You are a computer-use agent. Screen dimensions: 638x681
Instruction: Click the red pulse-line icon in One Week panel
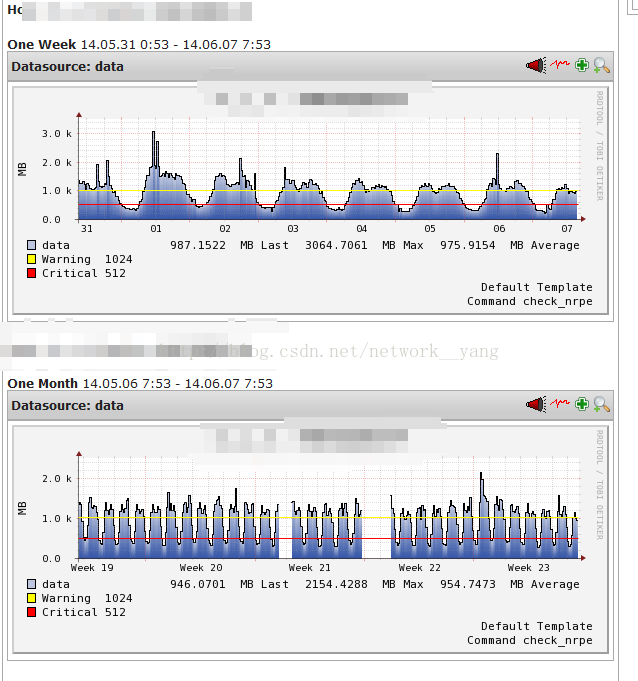click(x=560, y=65)
